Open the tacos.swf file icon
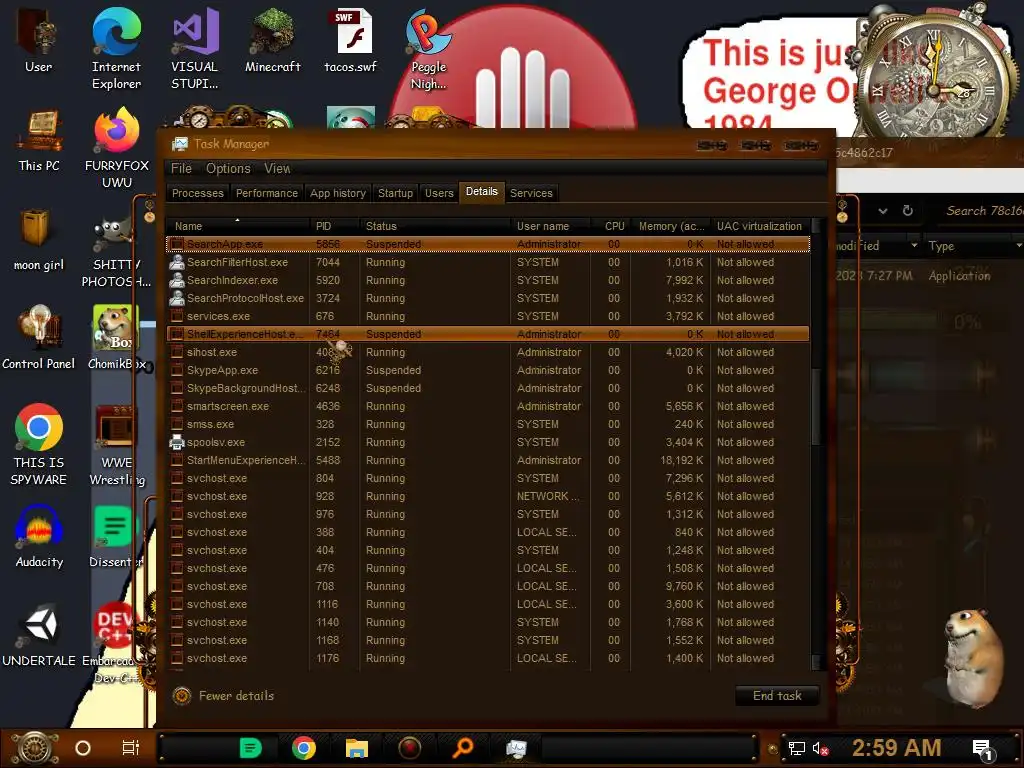1024x768 pixels. click(351, 40)
